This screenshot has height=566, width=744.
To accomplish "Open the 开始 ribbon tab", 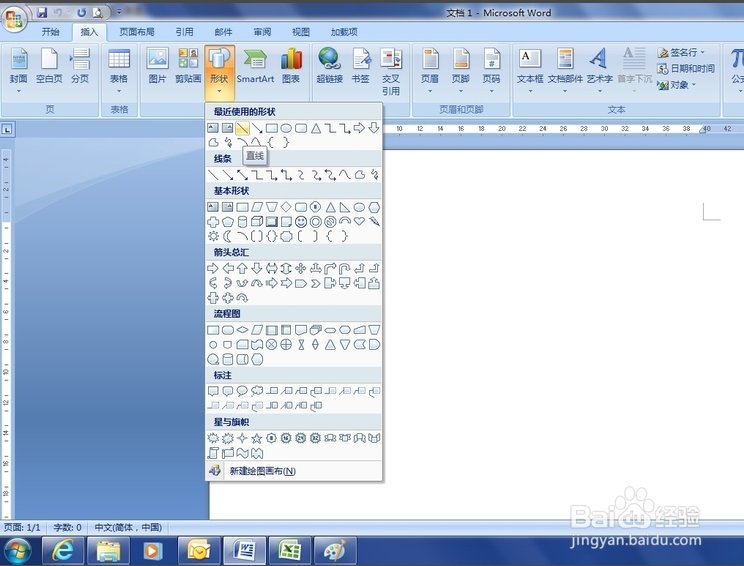I will [50, 32].
